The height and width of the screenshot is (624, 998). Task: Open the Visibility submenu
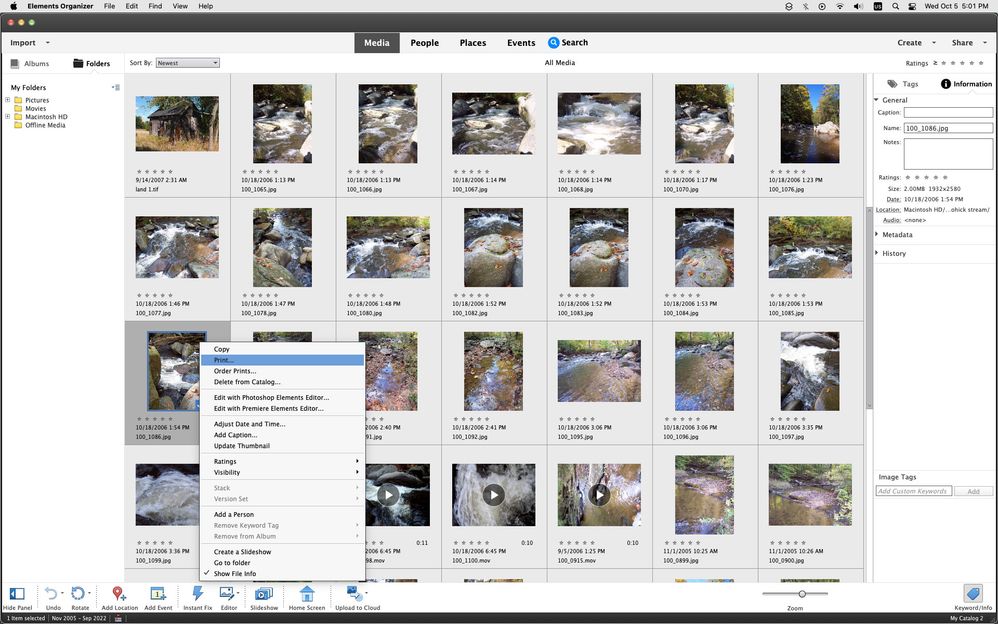click(283, 472)
